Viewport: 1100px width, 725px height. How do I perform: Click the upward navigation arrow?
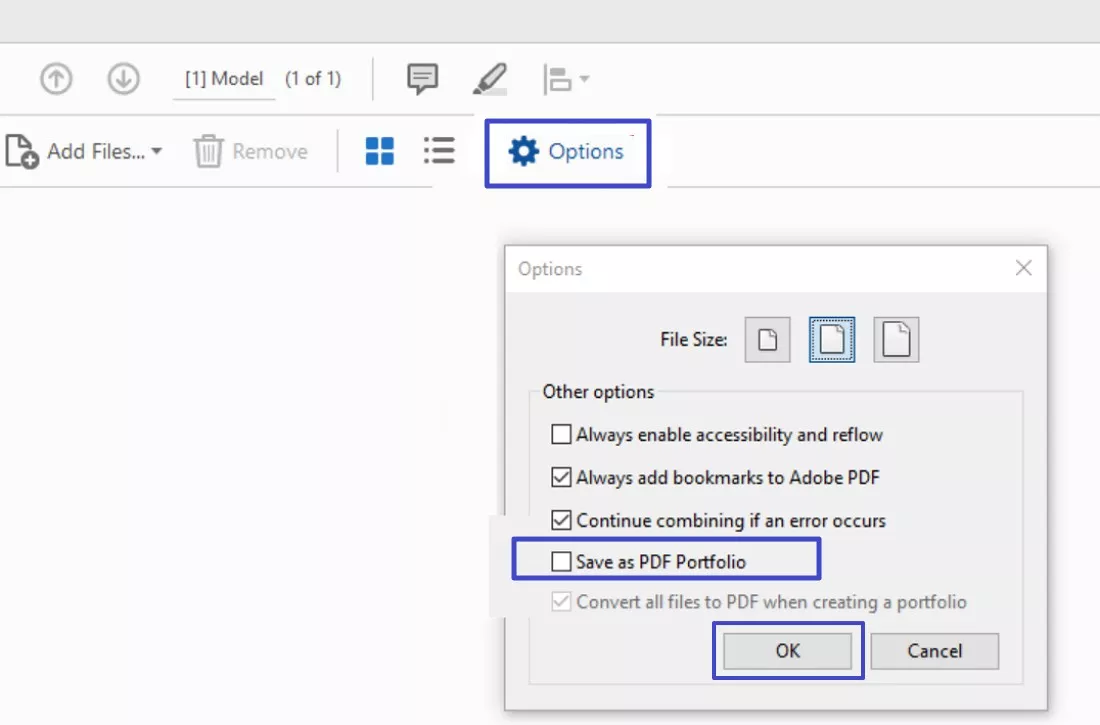pyautogui.click(x=56, y=78)
